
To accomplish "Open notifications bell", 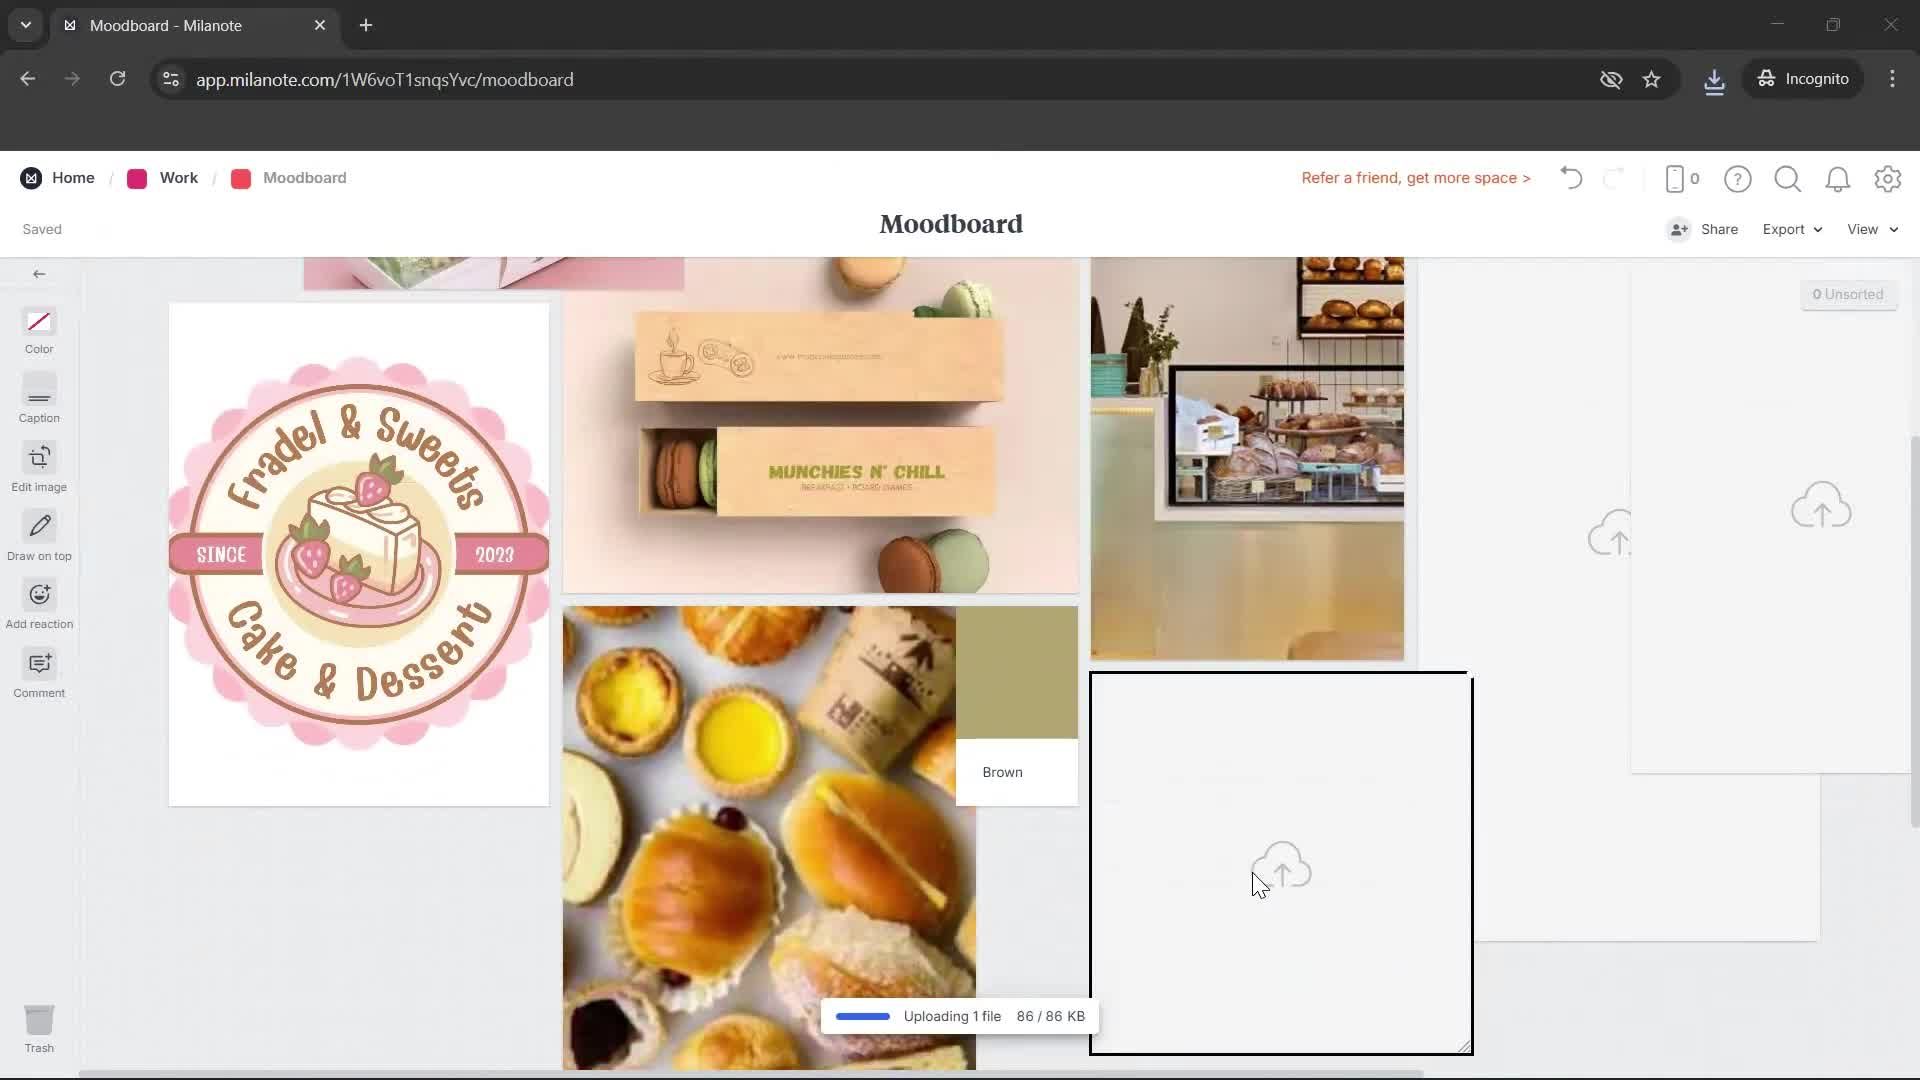I will (1838, 178).
